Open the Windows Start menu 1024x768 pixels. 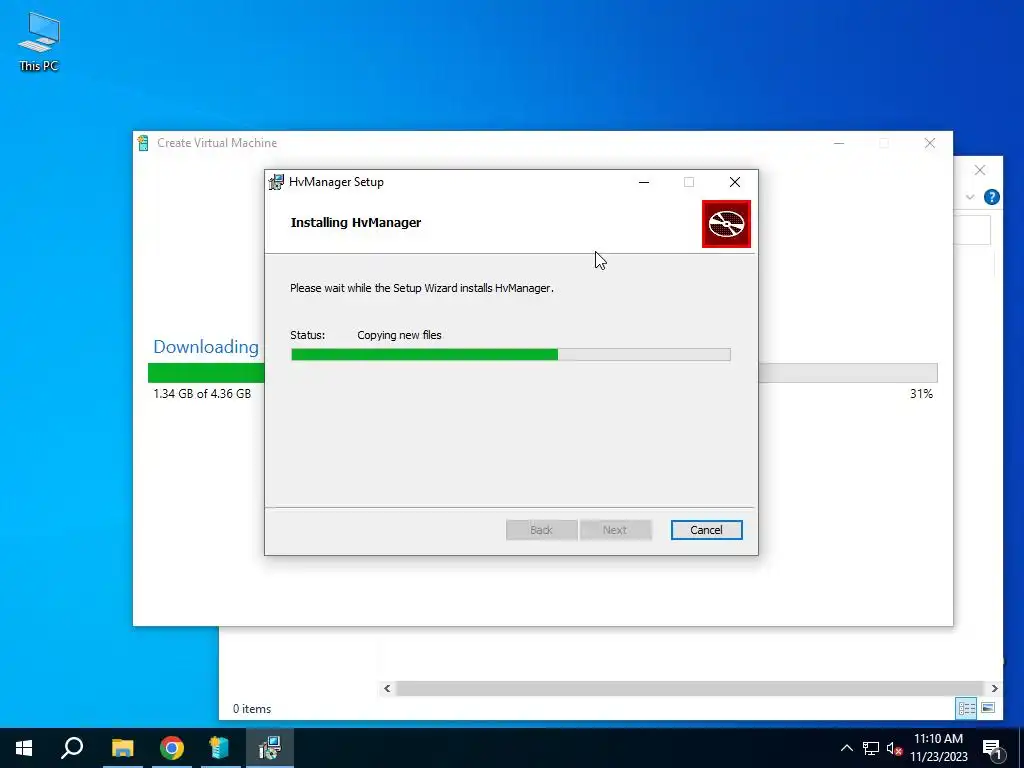point(24,748)
